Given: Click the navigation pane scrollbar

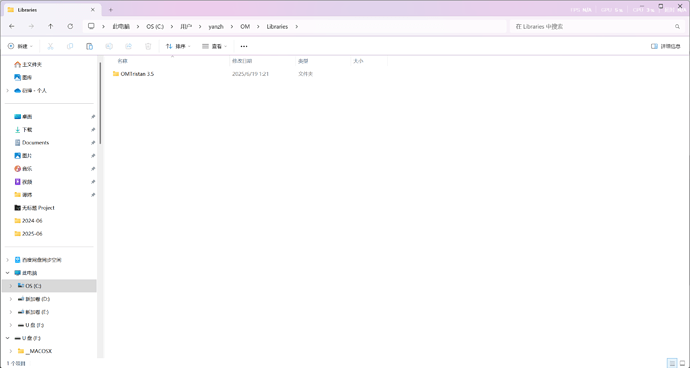Looking at the screenshot, I should pos(100,103).
